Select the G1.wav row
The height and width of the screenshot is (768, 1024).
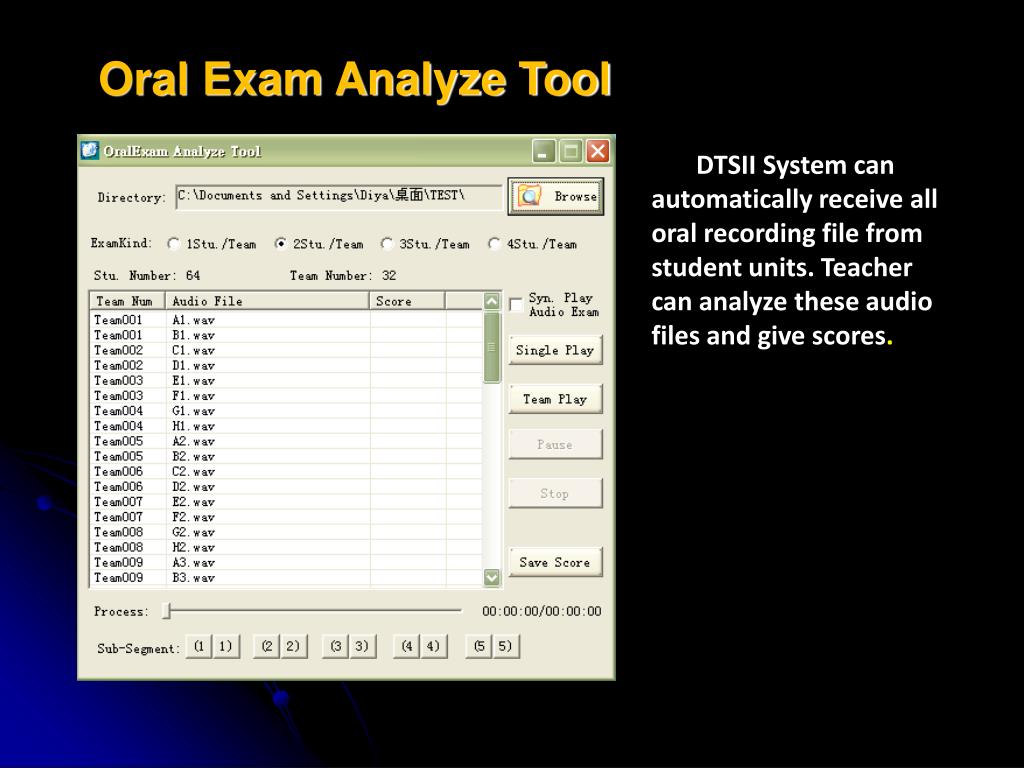click(286, 411)
